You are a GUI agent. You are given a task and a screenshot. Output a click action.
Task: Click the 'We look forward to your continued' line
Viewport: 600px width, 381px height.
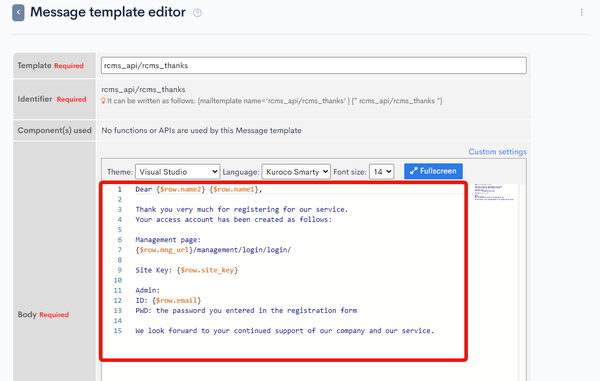pyautogui.click(x=285, y=331)
